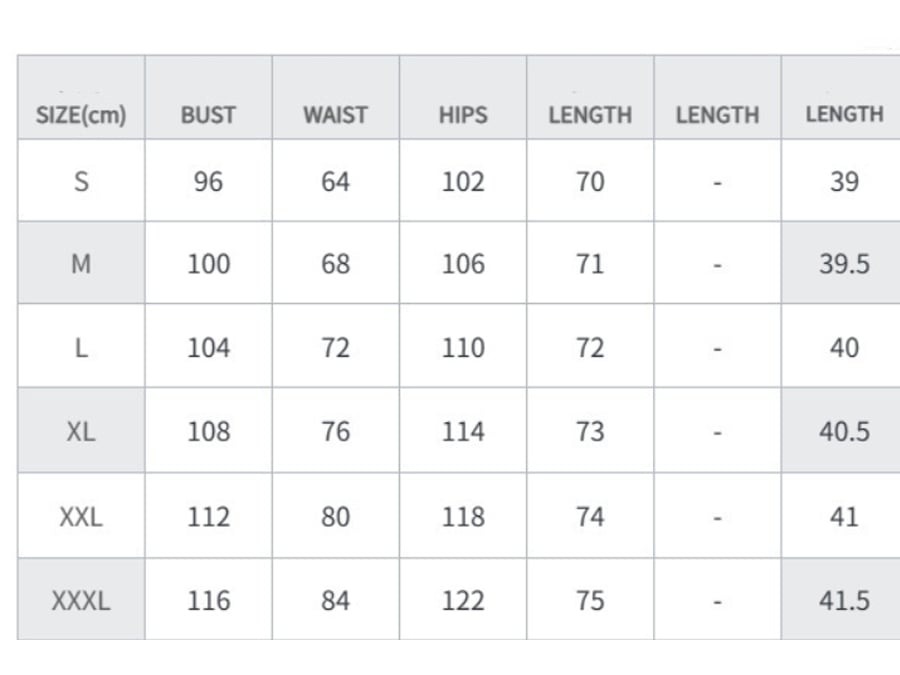Select hips value 122
900x675 pixels.
pos(463,600)
